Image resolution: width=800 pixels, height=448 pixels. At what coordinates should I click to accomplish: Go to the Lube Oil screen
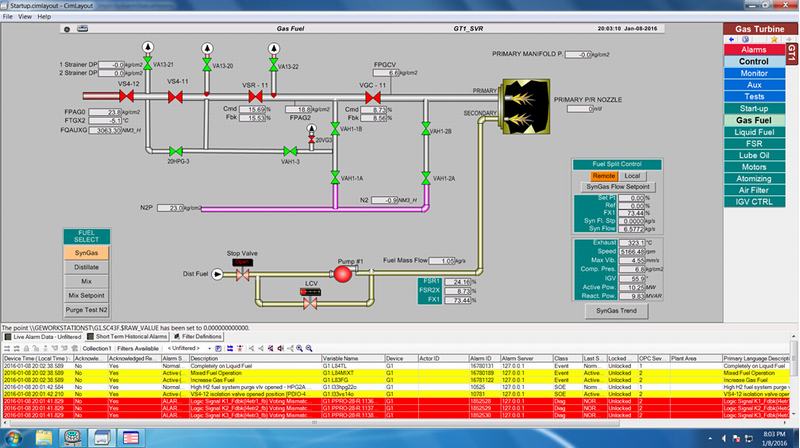754,155
